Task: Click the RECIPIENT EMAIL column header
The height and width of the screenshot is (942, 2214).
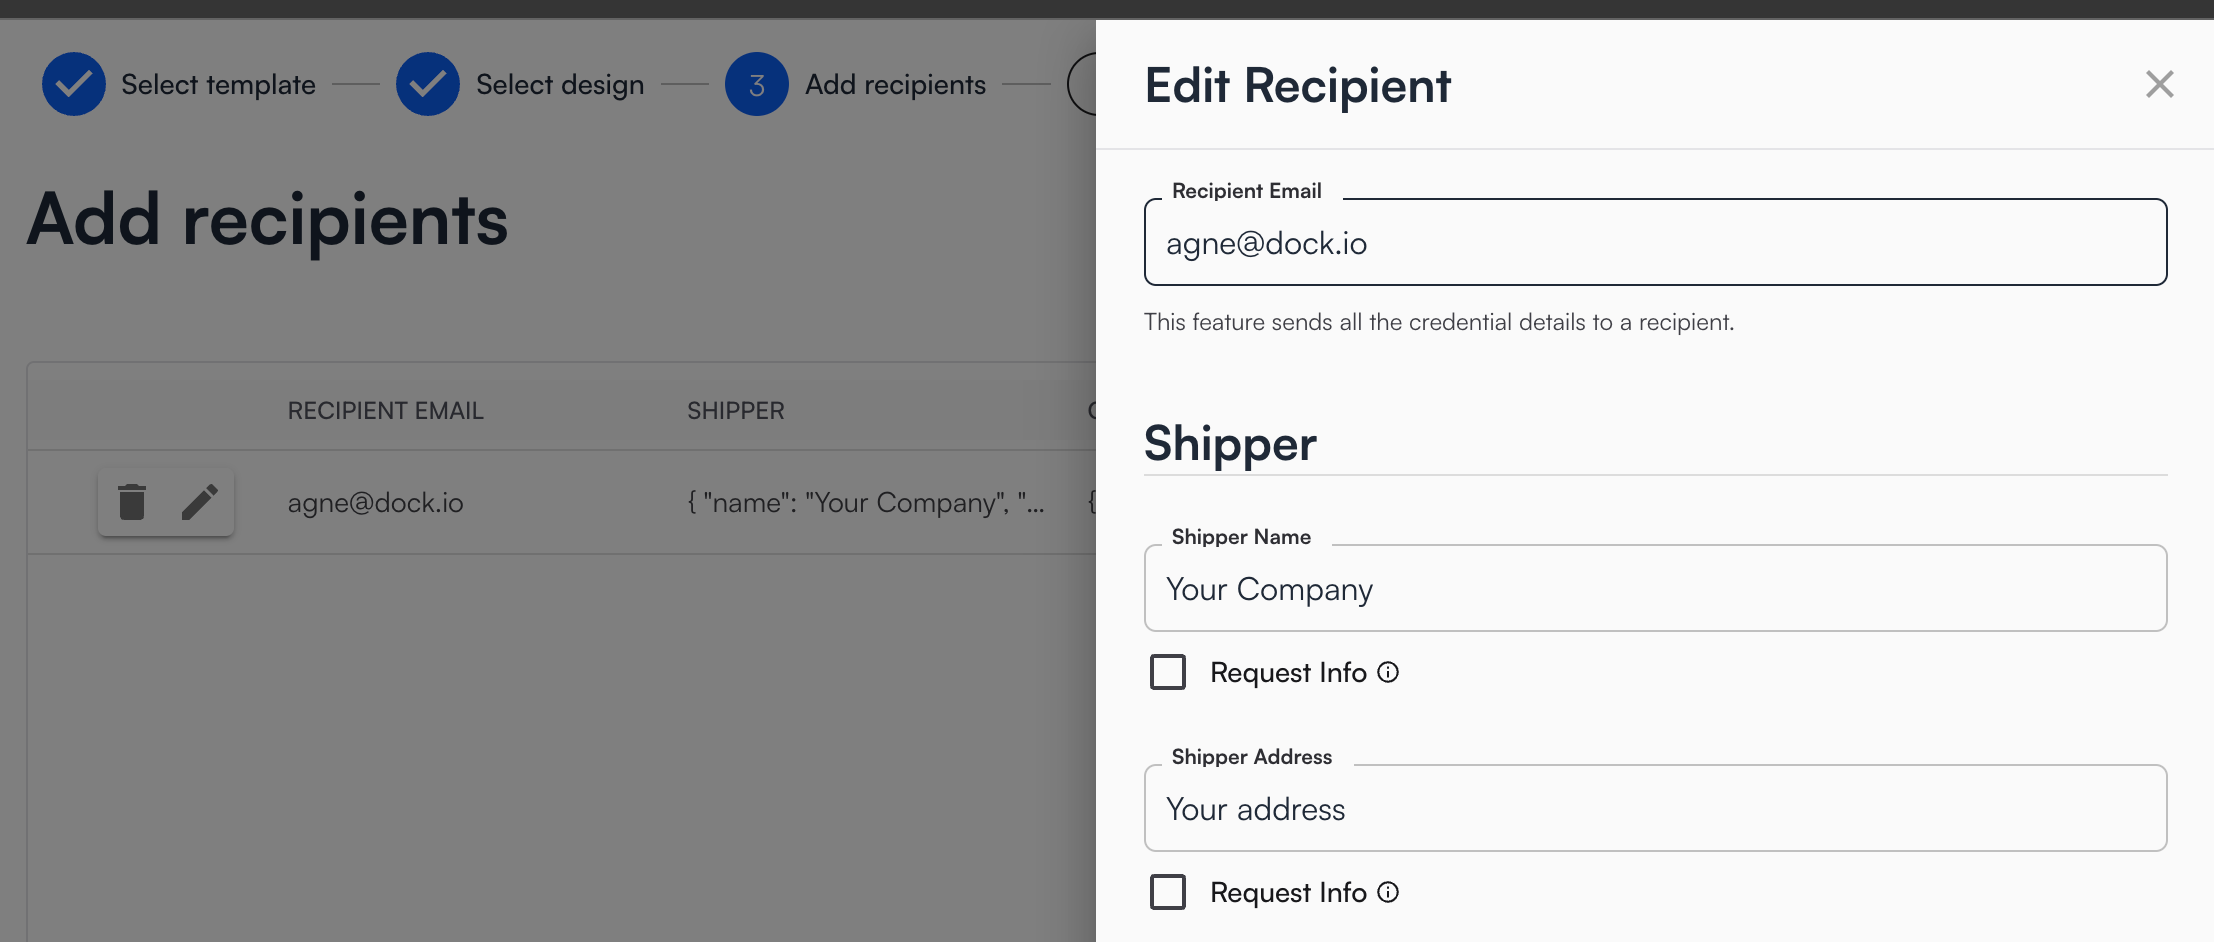Action: pyautogui.click(x=386, y=411)
